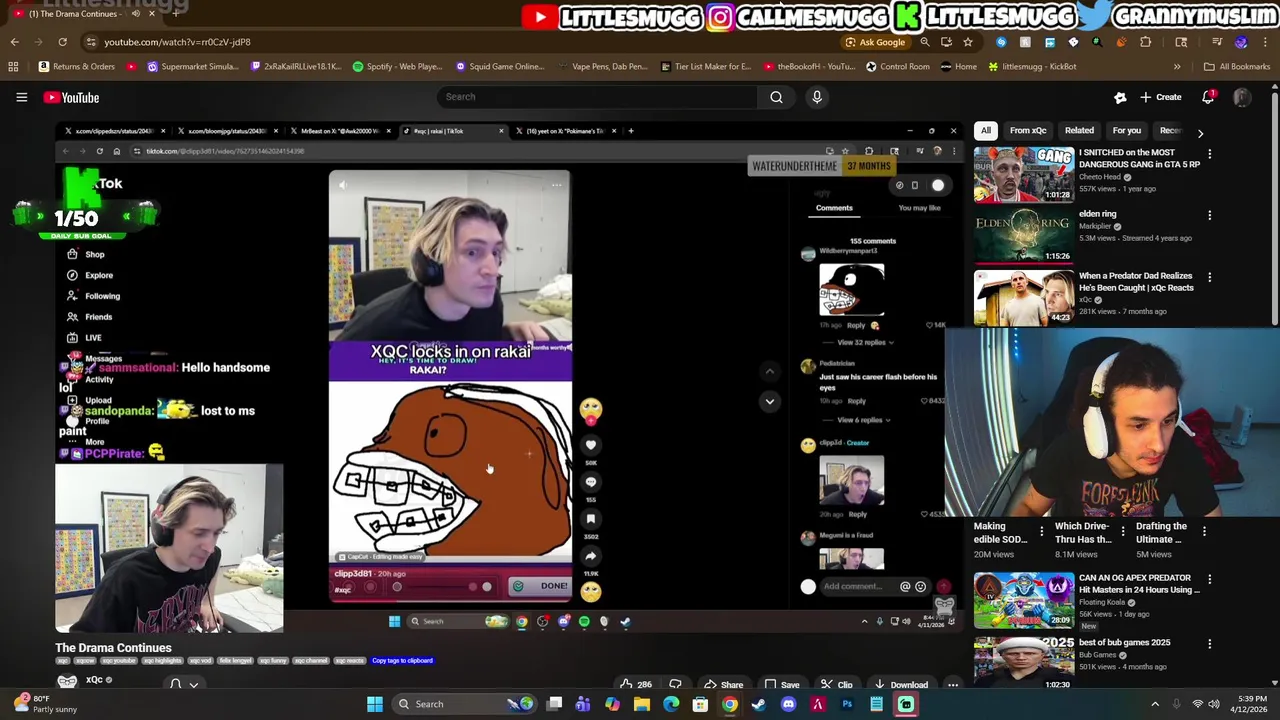Viewport: 1280px width, 720px height.
Task: Open the YouTube guide hamburger menu
Action: click(21, 97)
